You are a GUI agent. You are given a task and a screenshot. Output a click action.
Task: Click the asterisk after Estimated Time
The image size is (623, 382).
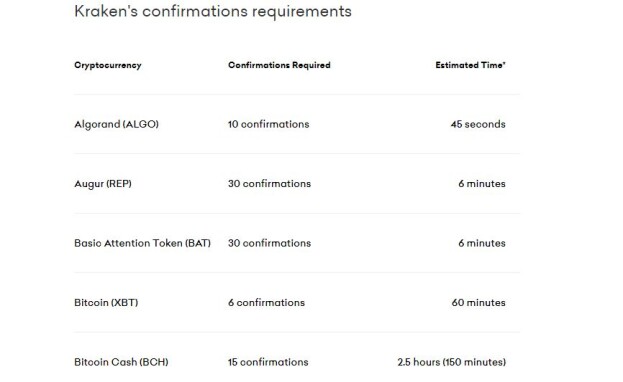(x=504, y=62)
